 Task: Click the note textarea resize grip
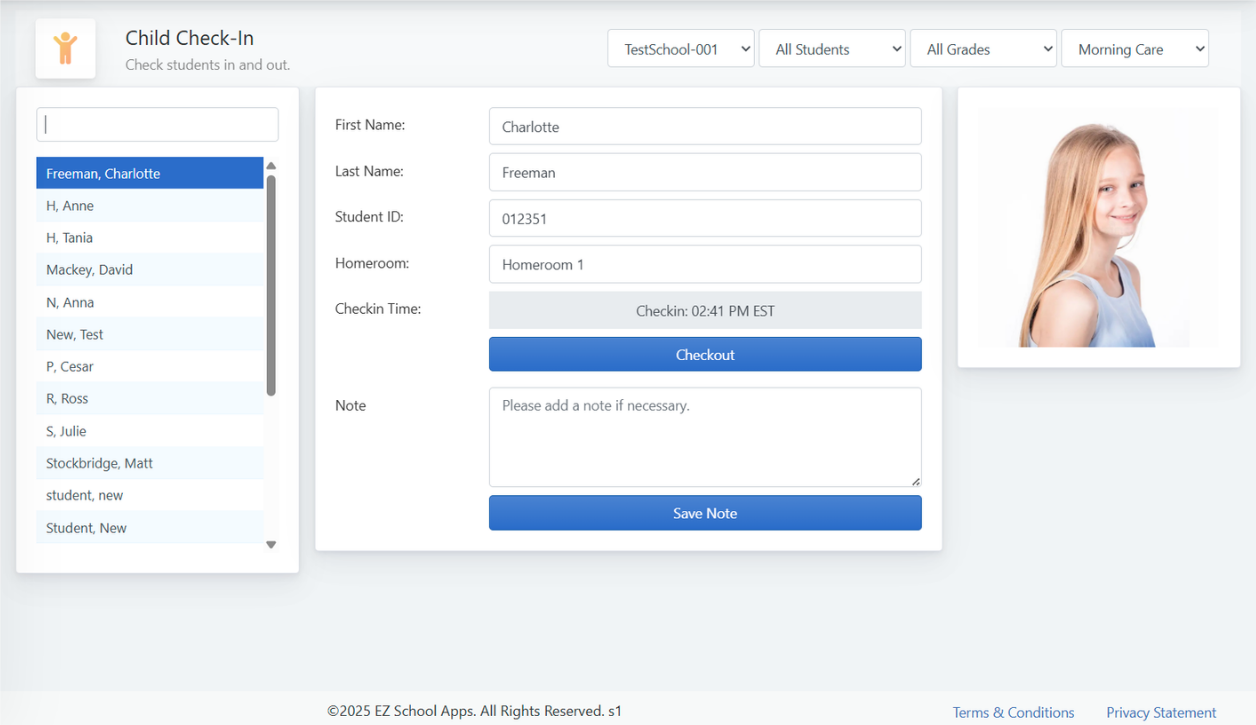point(916,483)
